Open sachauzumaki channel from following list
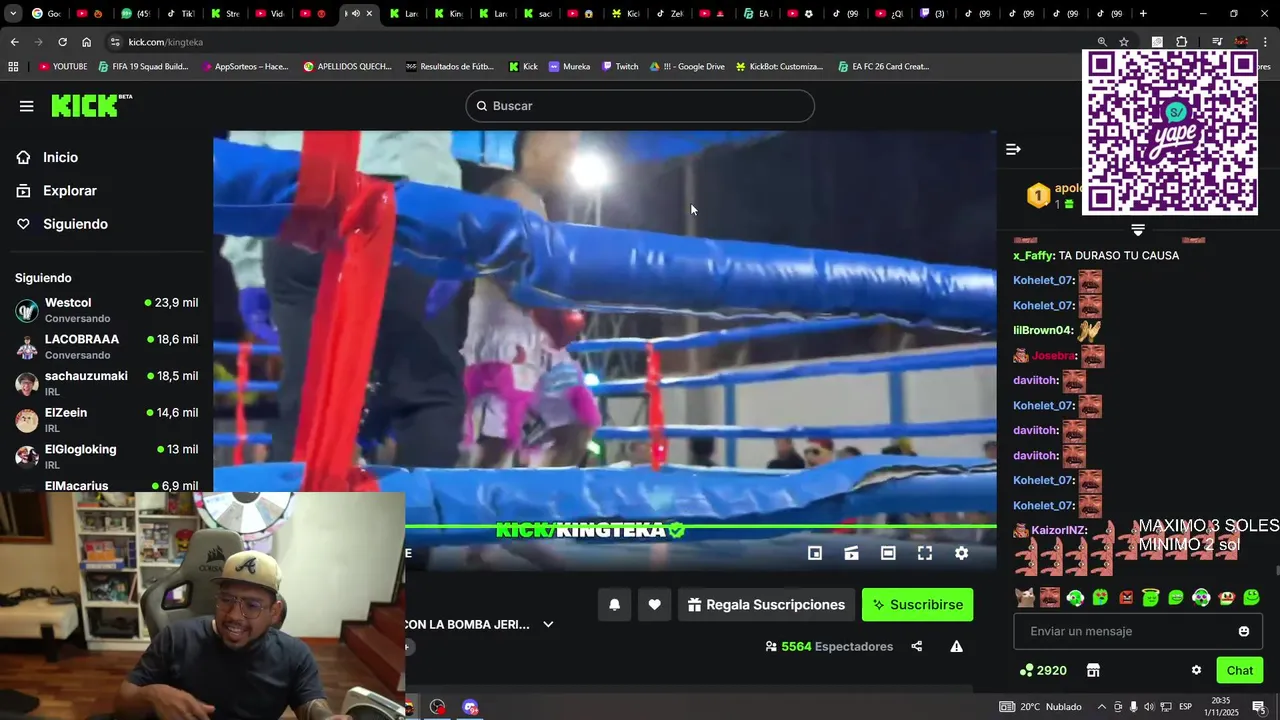Screen dimensions: 1280x720 pyautogui.click(x=106, y=384)
